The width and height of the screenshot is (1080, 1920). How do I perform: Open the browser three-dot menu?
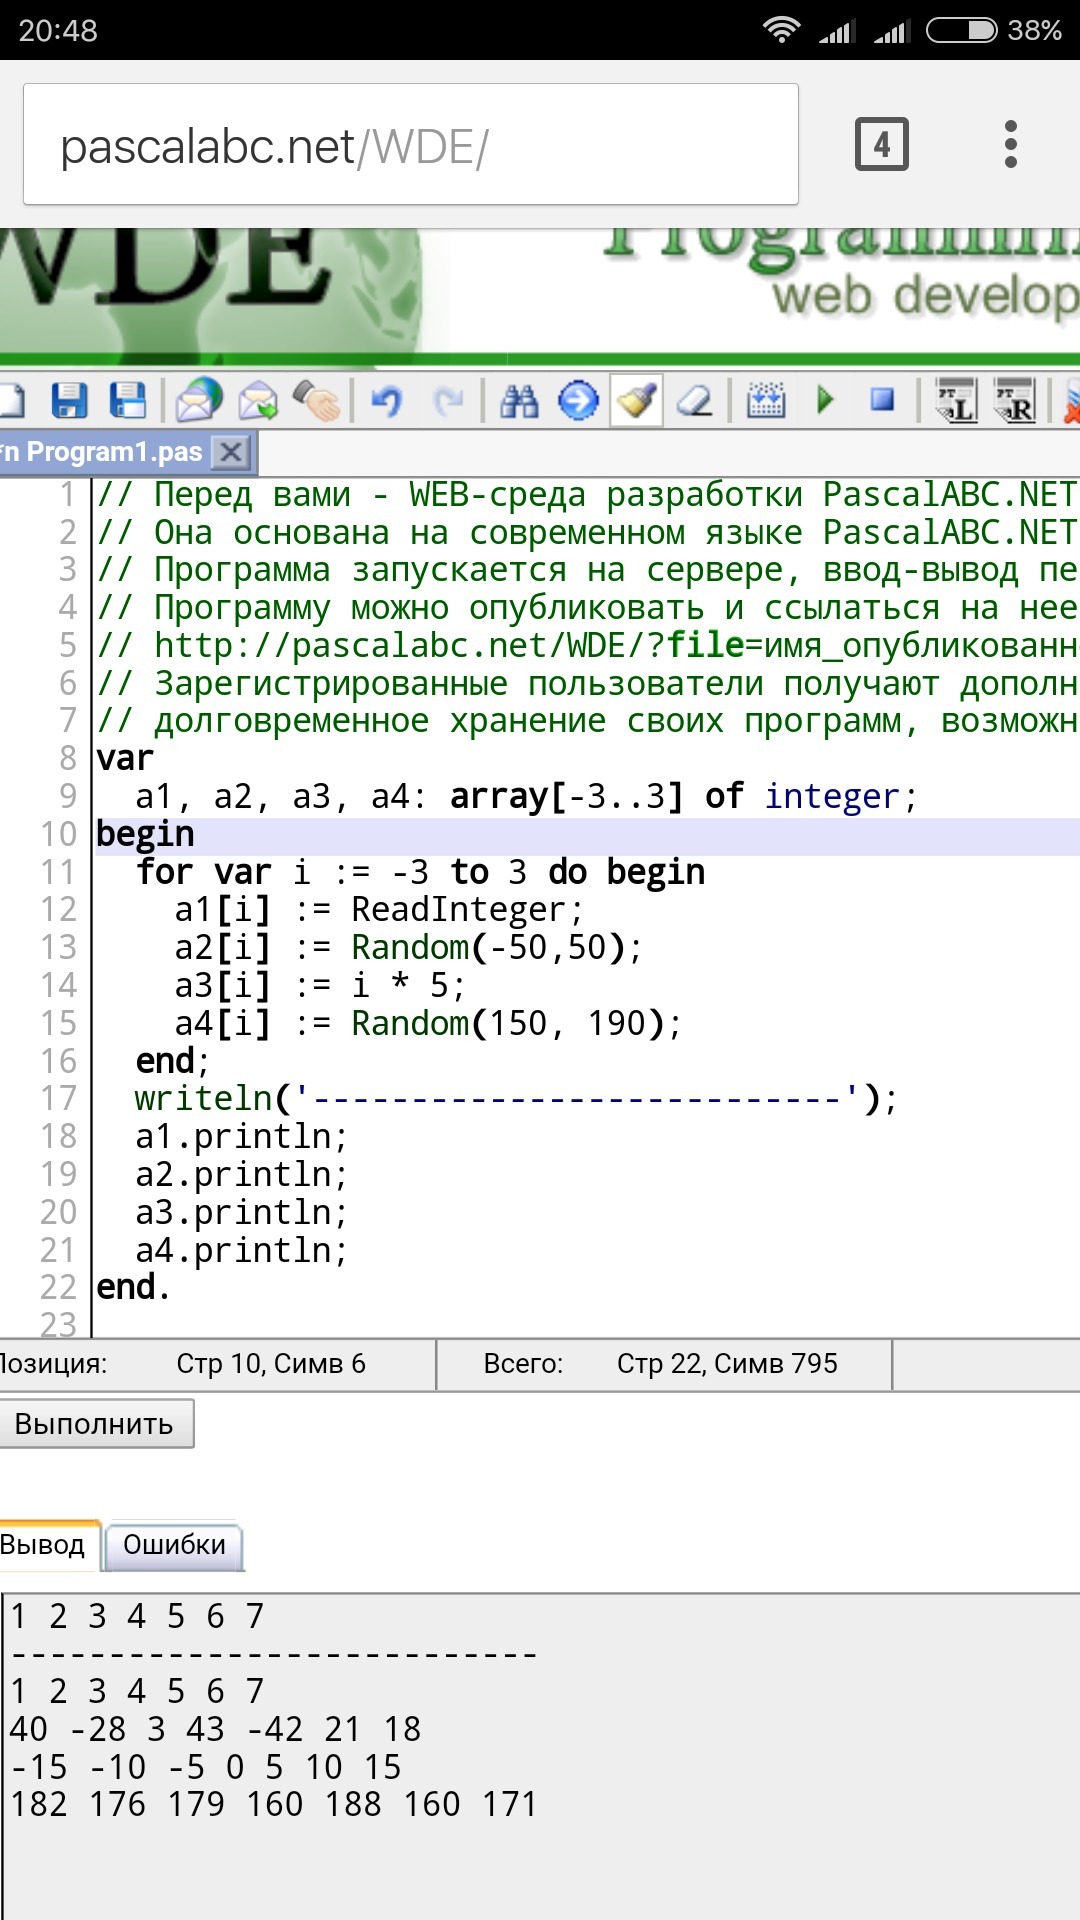click(1011, 145)
